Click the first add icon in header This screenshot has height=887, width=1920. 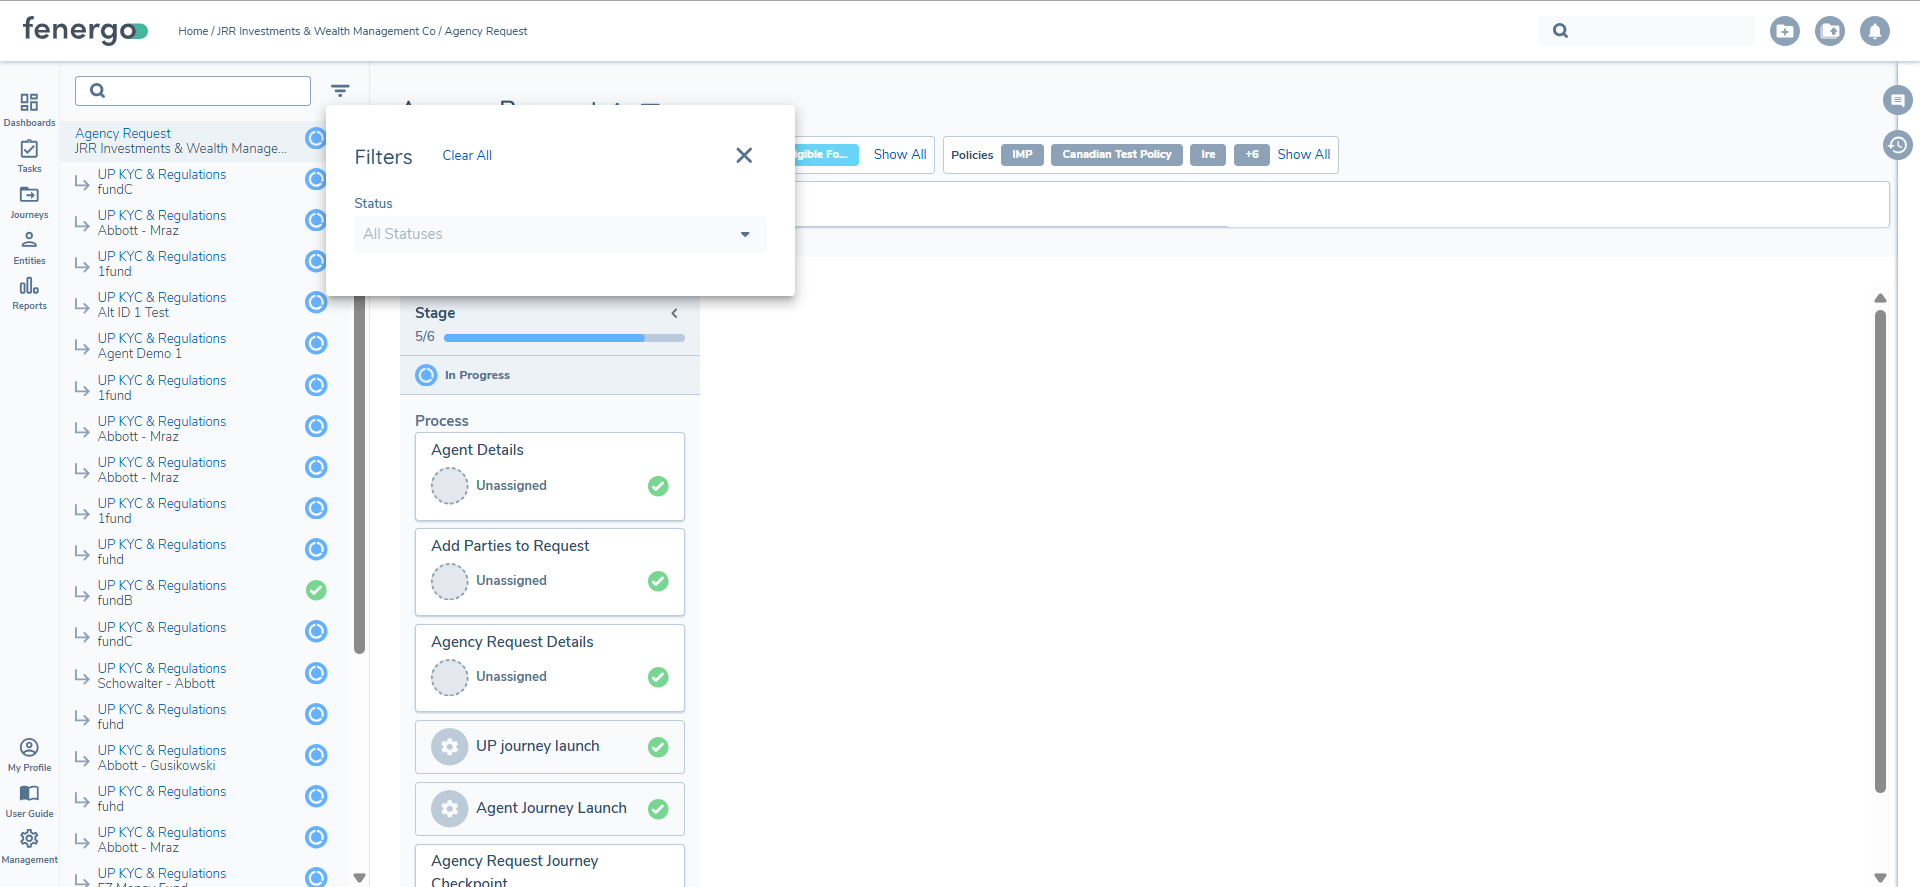[x=1785, y=31]
